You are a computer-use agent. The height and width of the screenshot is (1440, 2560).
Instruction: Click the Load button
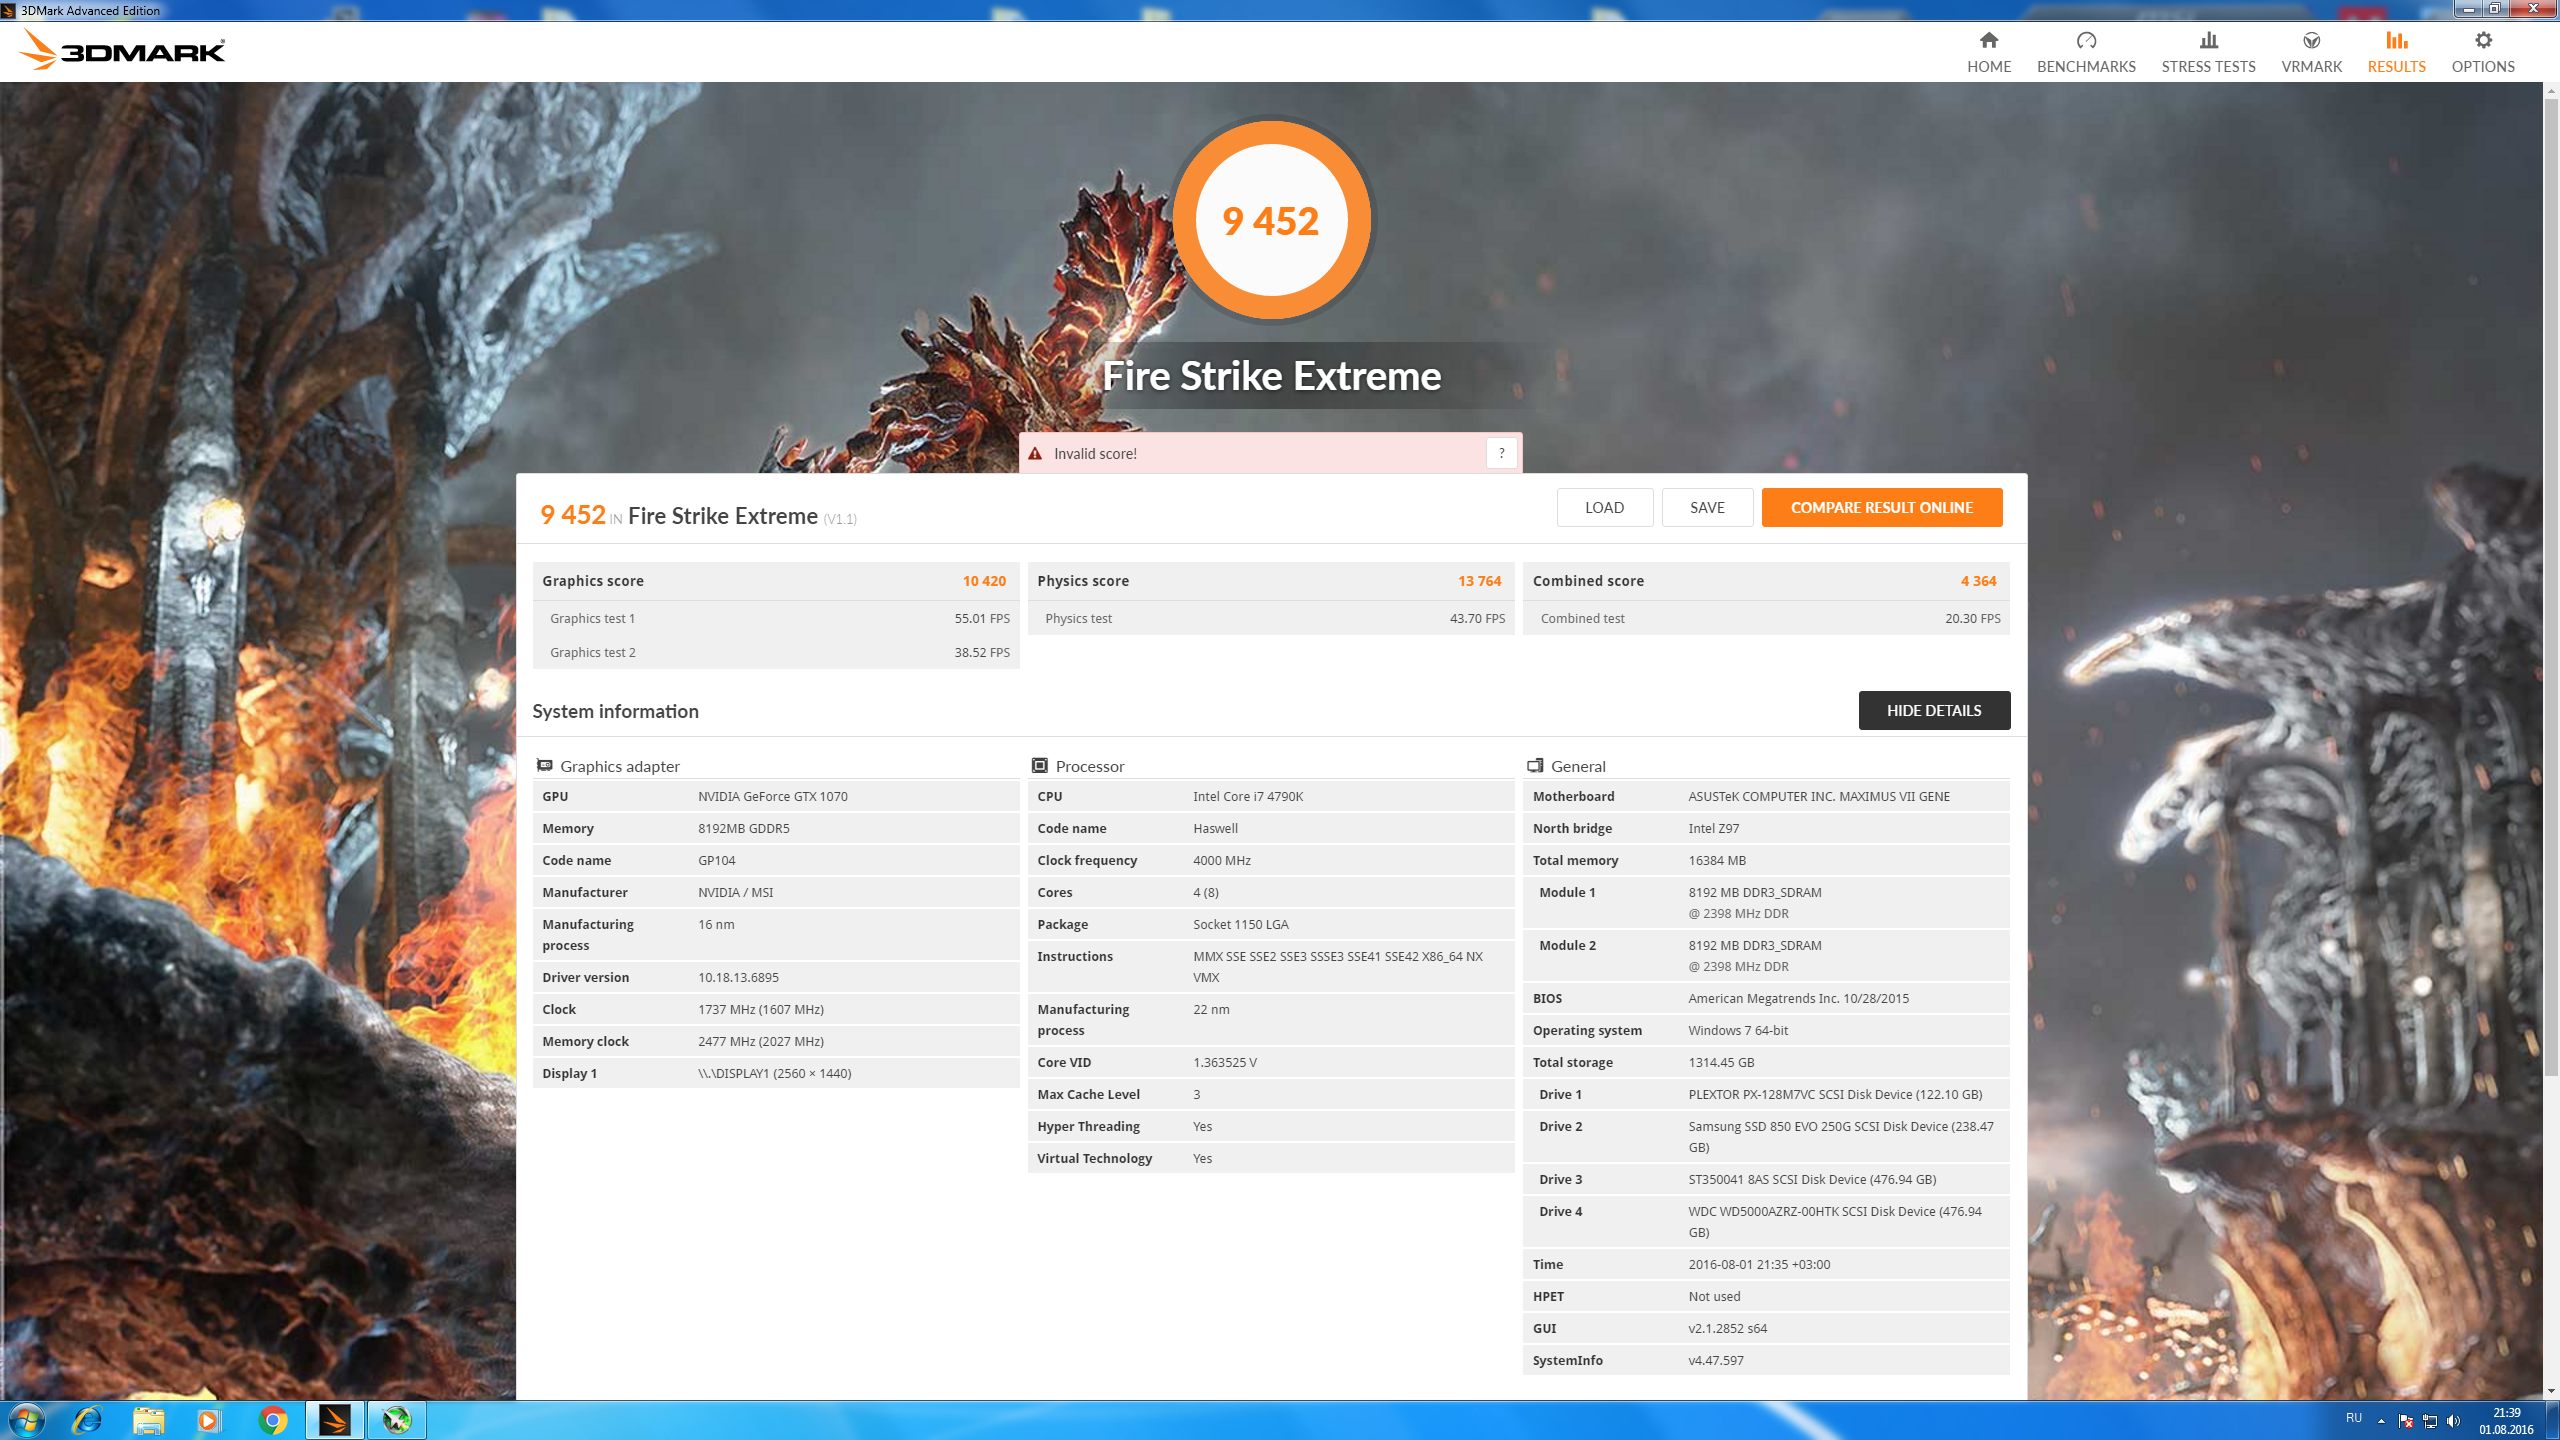pos(1604,507)
